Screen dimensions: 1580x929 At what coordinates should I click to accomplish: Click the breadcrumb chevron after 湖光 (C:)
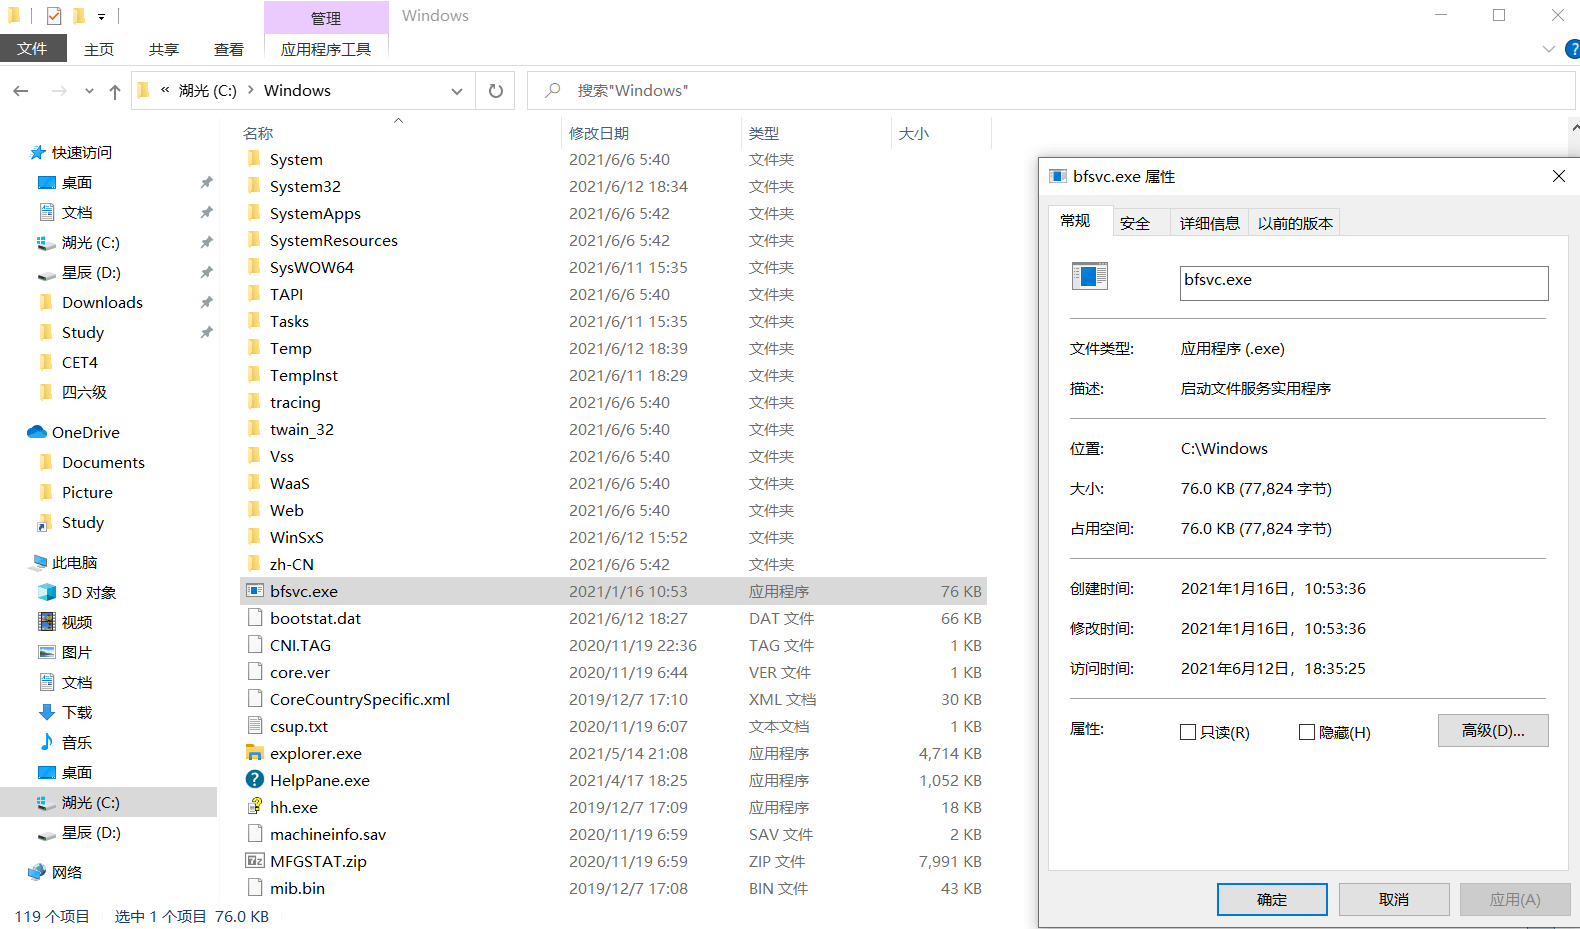pos(250,90)
